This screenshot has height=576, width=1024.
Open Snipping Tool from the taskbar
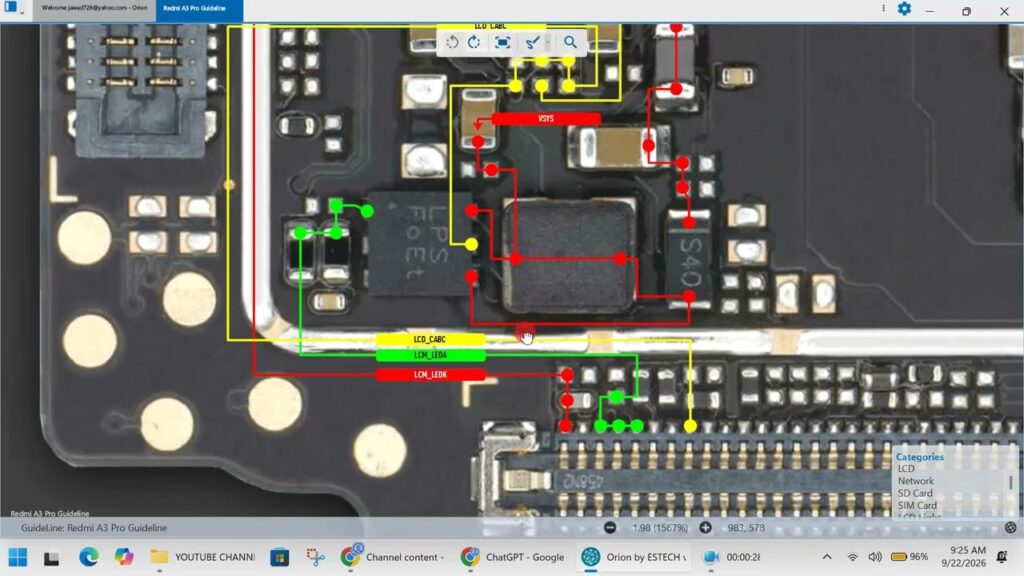pyautogui.click(x=315, y=557)
